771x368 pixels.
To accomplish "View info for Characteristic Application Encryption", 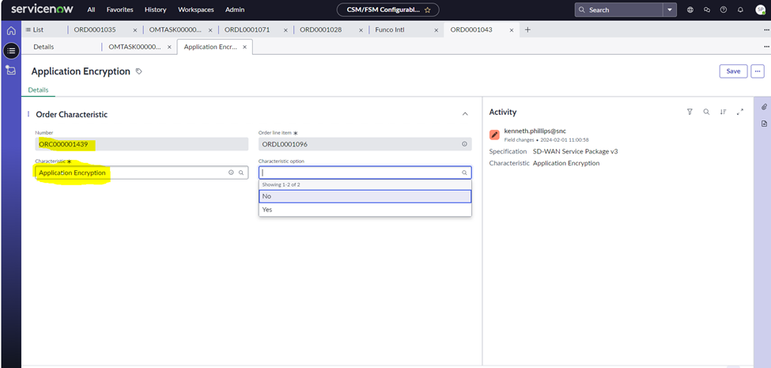I will pos(231,173).
